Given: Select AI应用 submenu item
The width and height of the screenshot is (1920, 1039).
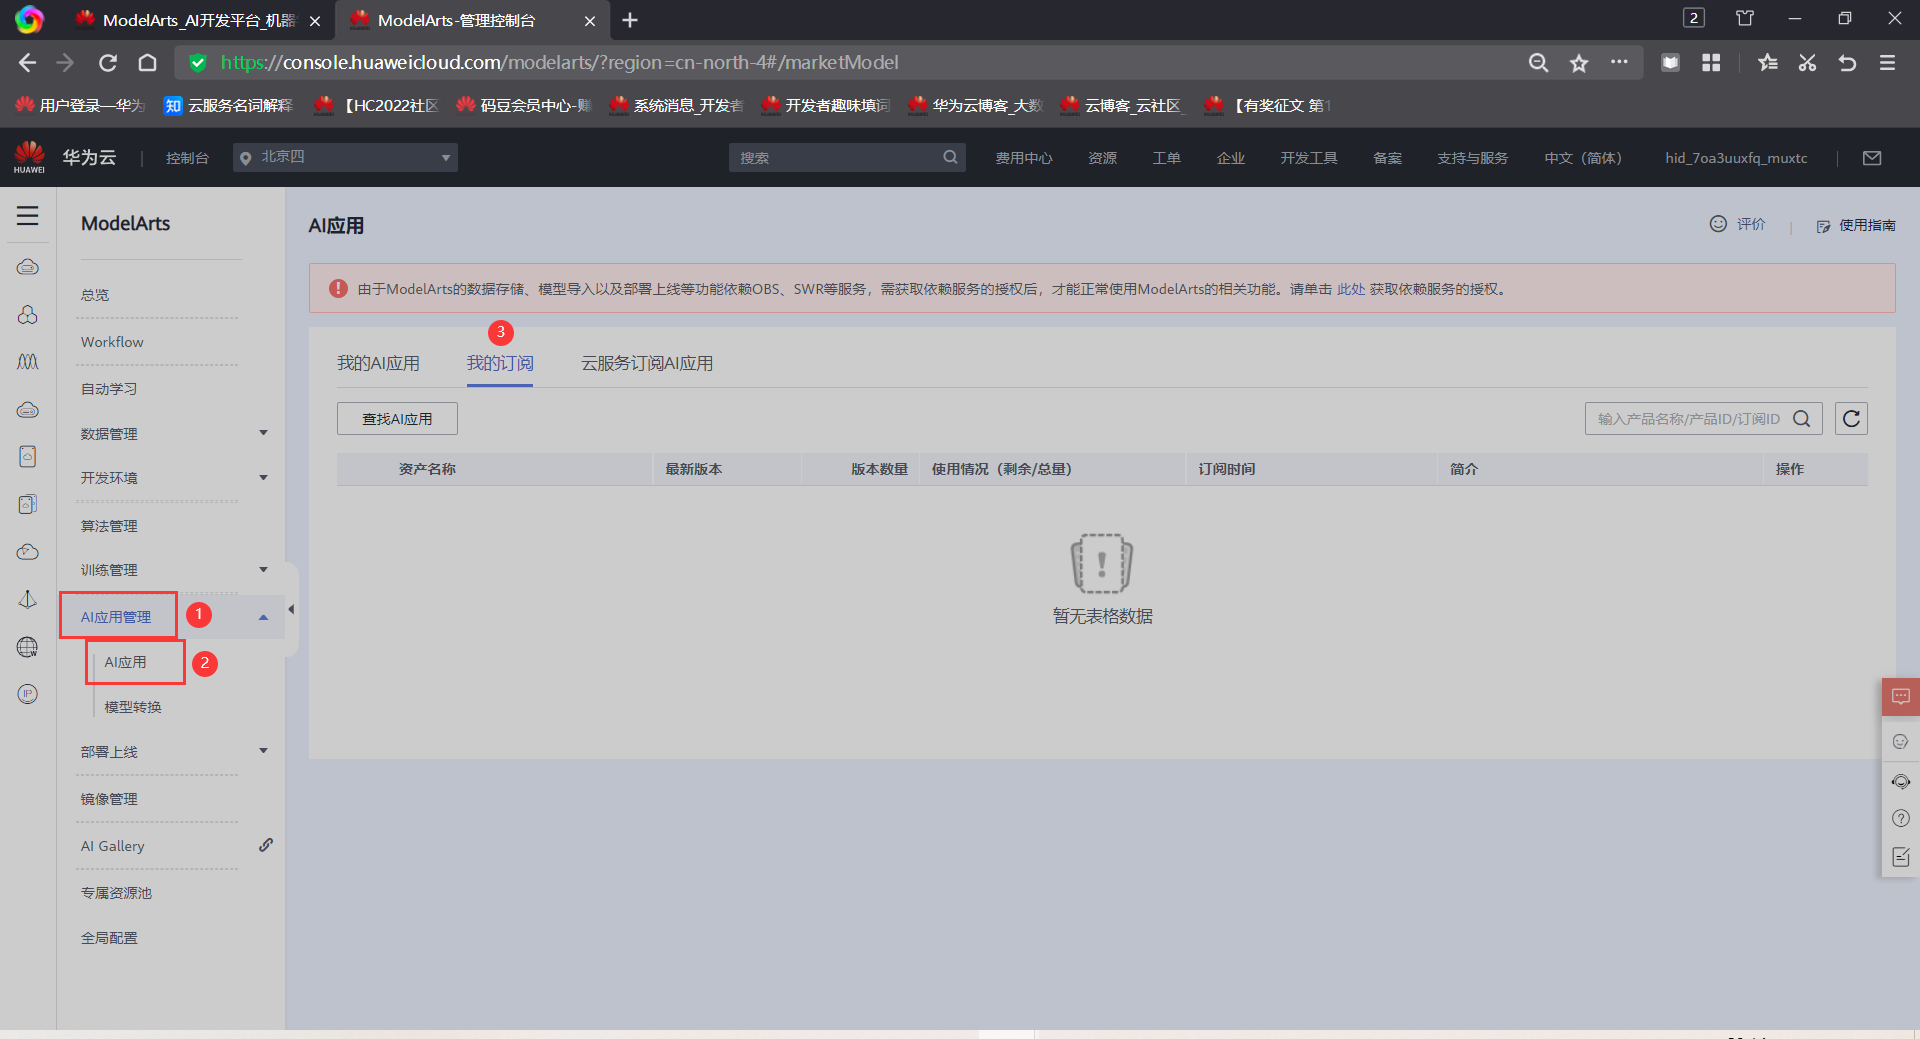Looking at the screenshot, I should pyautogui.click(x=125, y=662).
